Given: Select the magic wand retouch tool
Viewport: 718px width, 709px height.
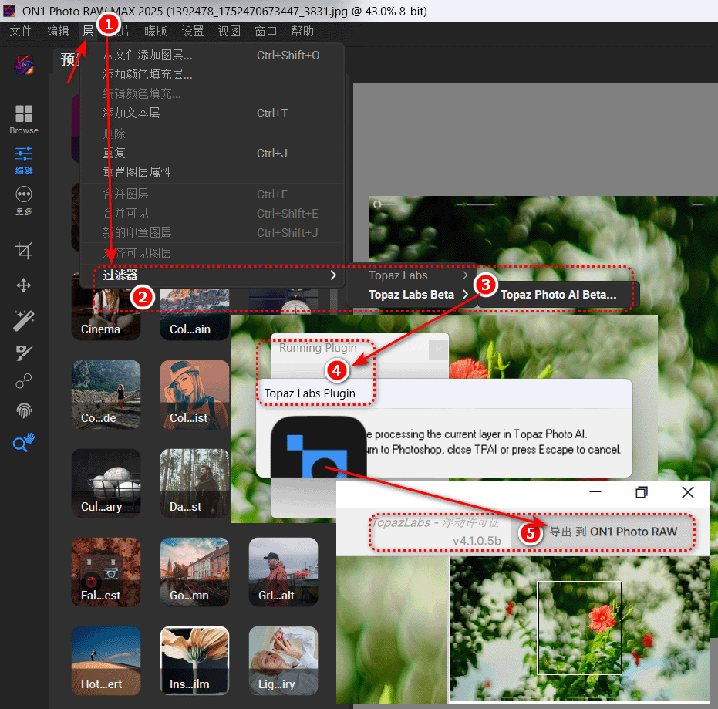Looking at the screenshot, I should click(x=24, y=320).
